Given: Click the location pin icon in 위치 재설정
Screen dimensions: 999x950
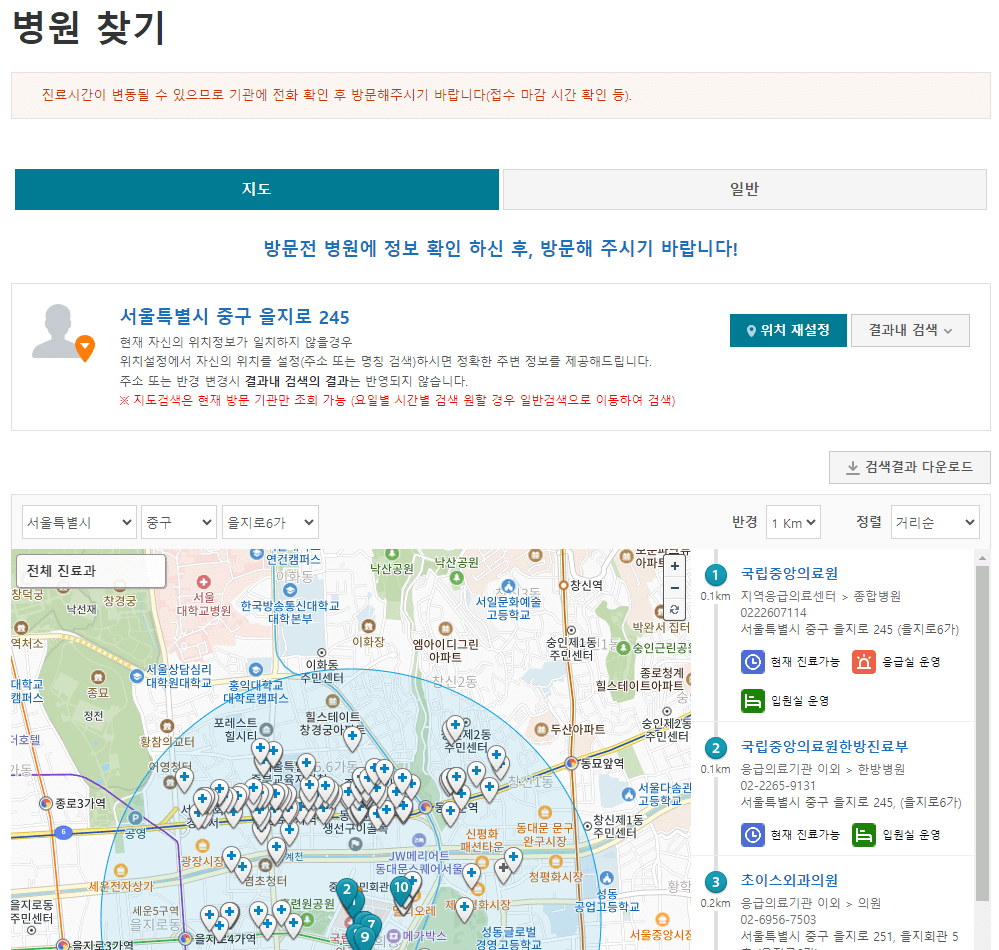Looking at the screenshot, I should pyautogui.click(x=751, y=331).
